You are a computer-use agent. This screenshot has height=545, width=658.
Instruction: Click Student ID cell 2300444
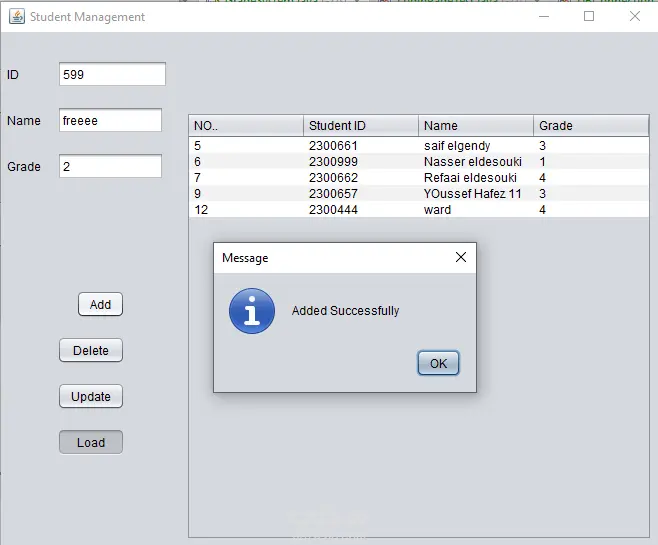click(x=361, y=209)
